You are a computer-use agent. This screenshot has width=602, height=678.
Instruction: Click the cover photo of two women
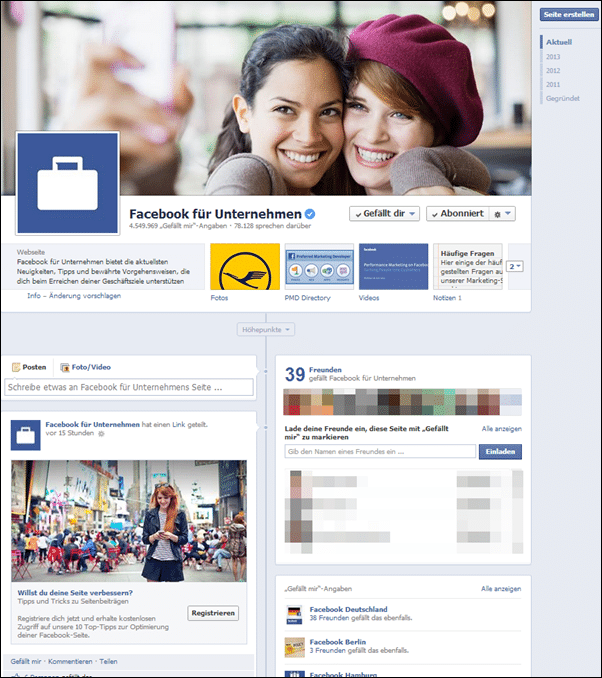click(x=266, y=98)
